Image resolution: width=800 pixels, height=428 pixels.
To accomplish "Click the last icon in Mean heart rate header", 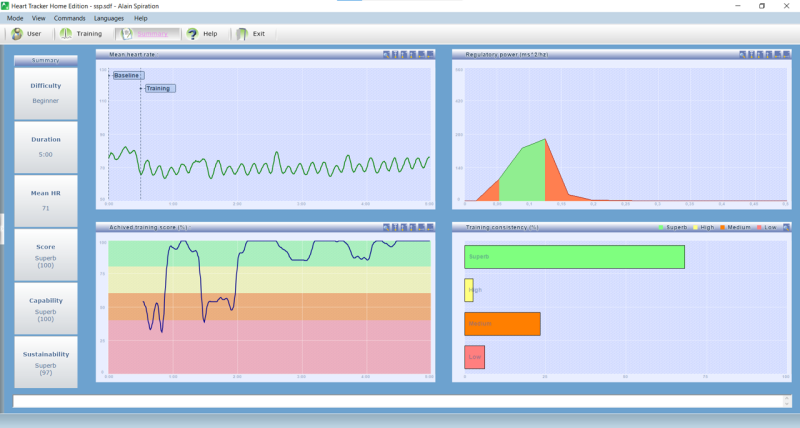I will (430, 54).
